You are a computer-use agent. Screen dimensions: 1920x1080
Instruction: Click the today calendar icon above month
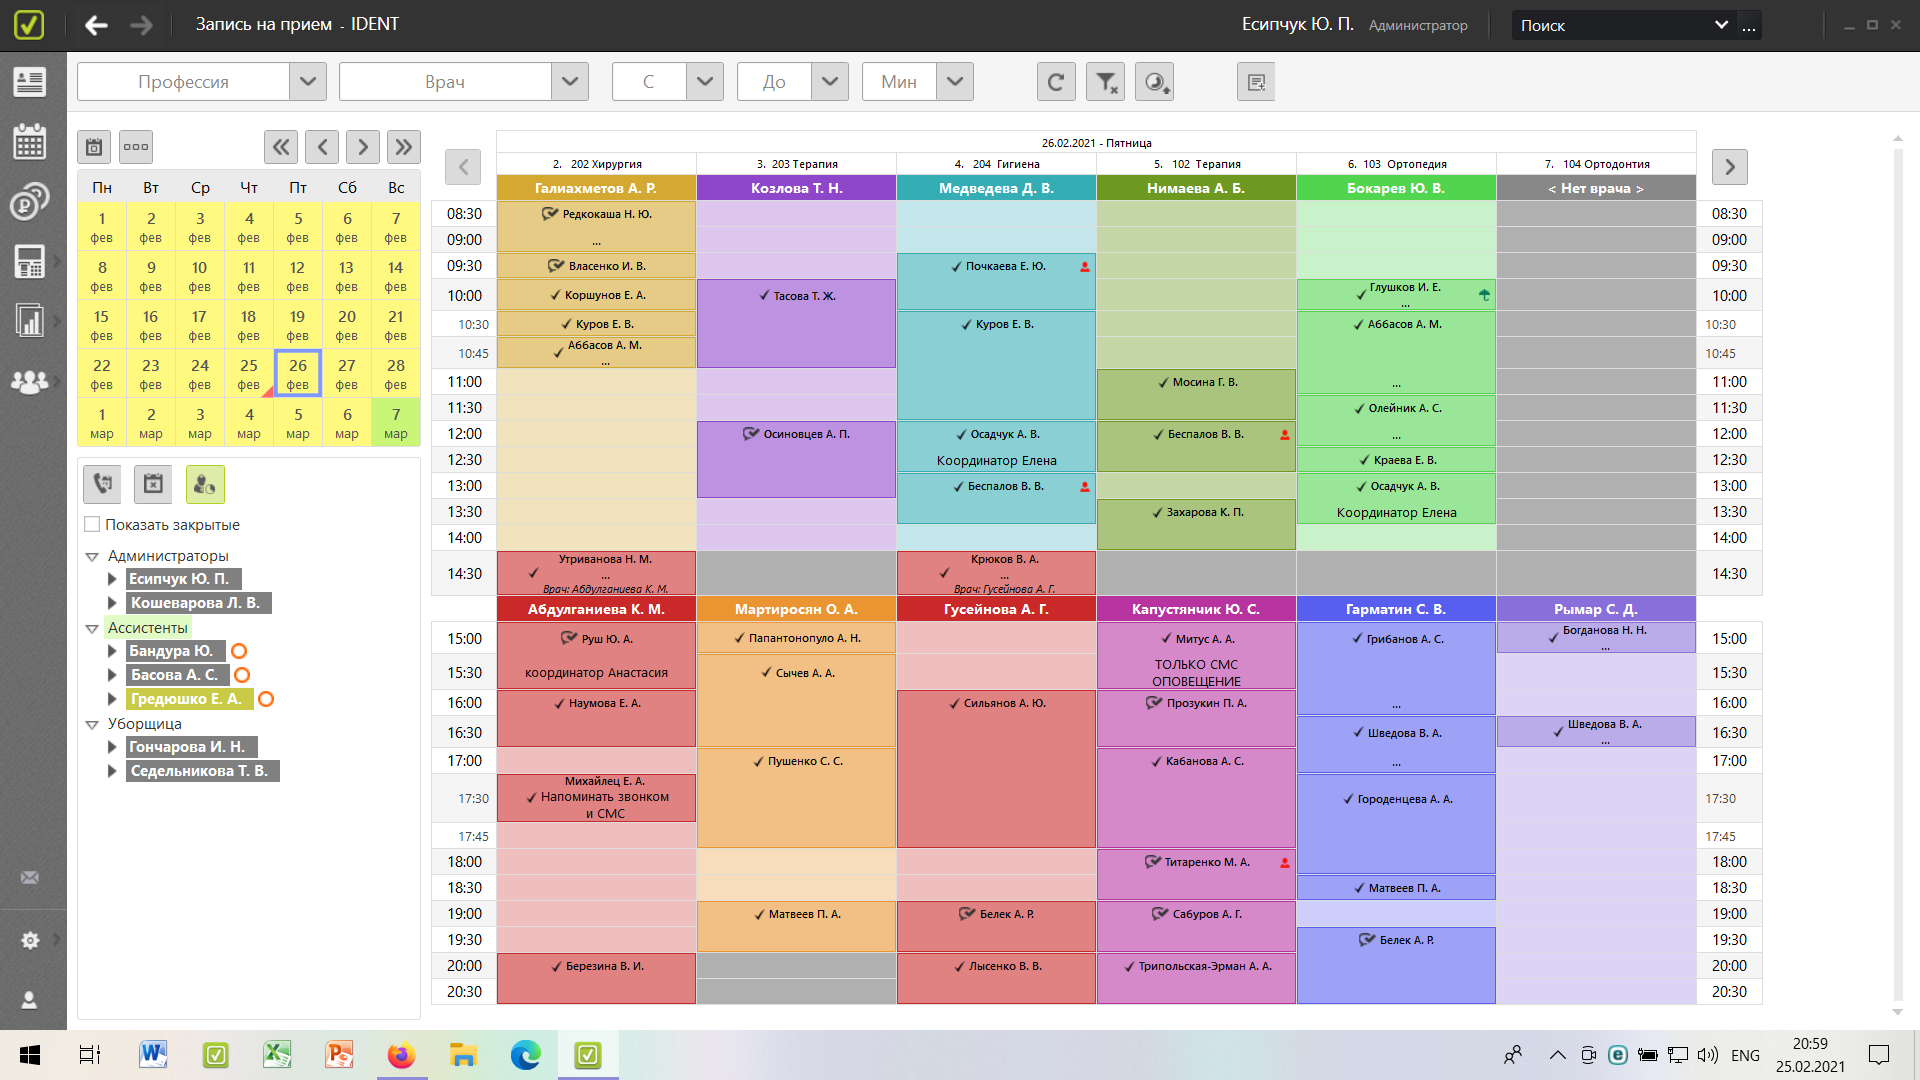point(94,147)
